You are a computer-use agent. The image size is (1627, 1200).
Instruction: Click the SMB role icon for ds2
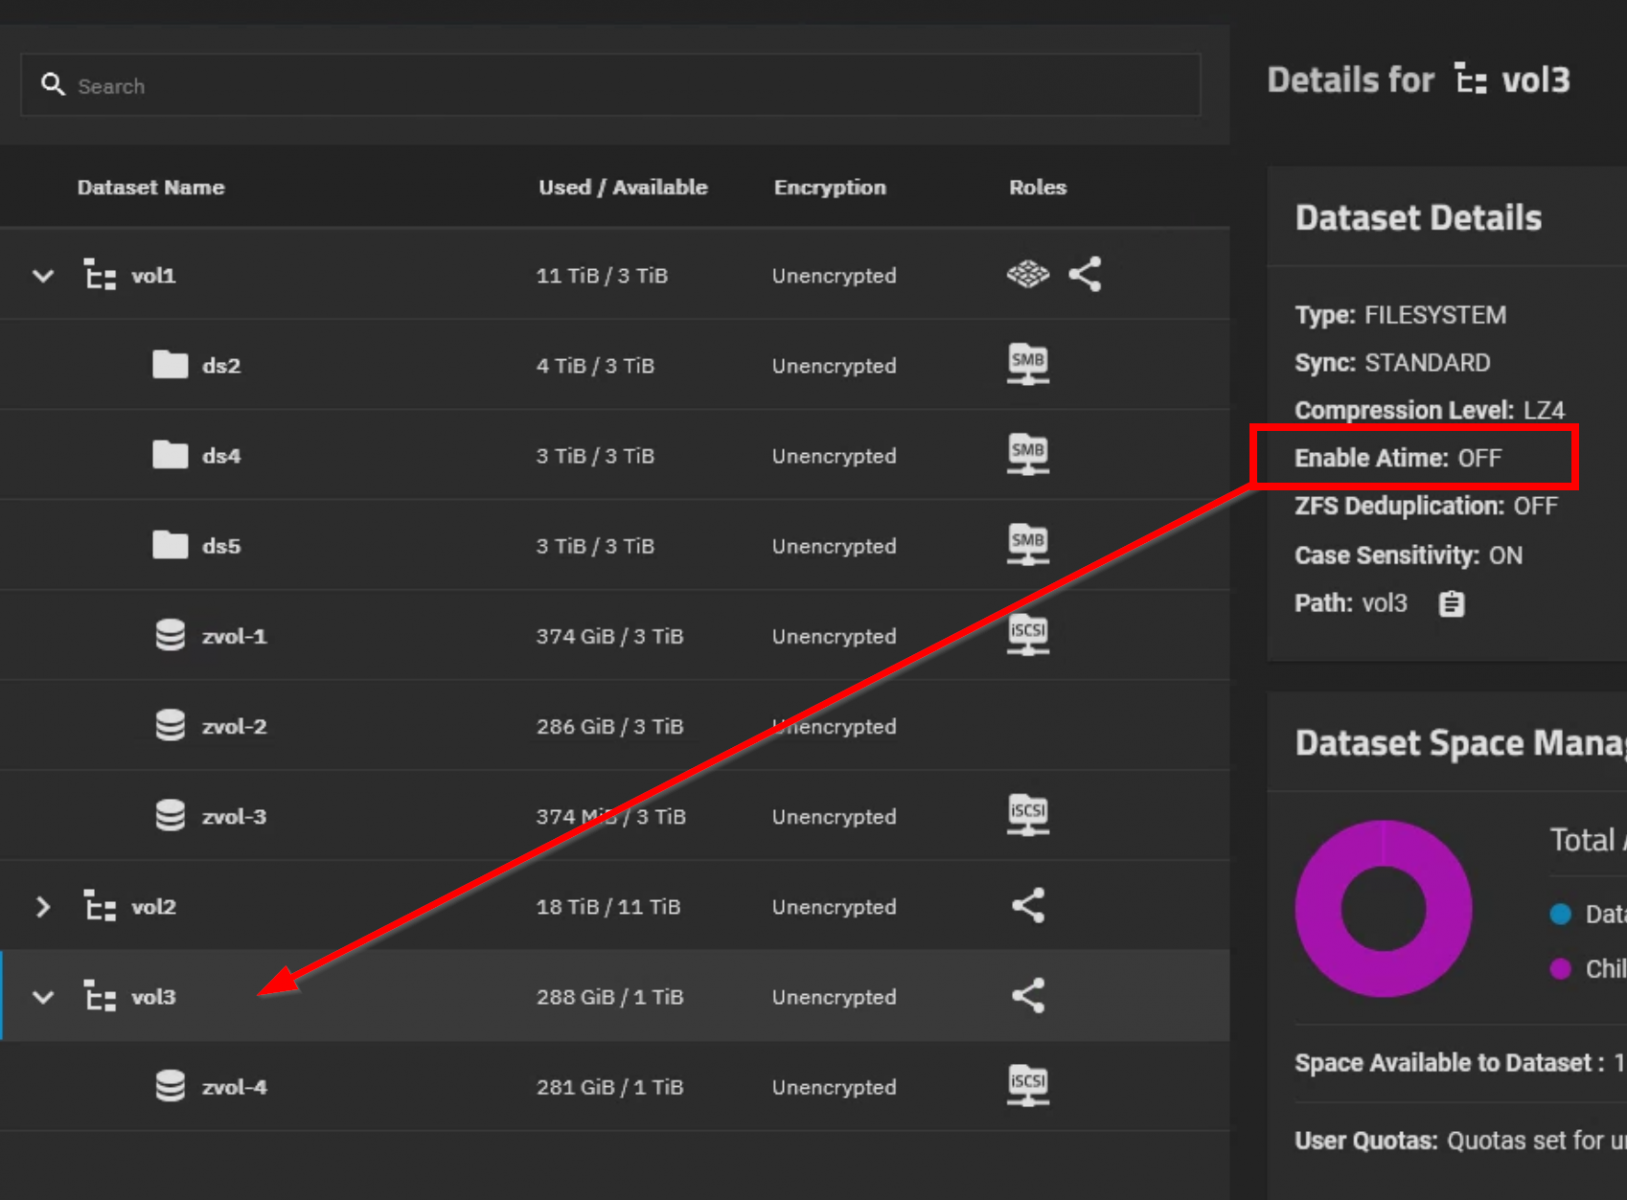point(1028,364)
